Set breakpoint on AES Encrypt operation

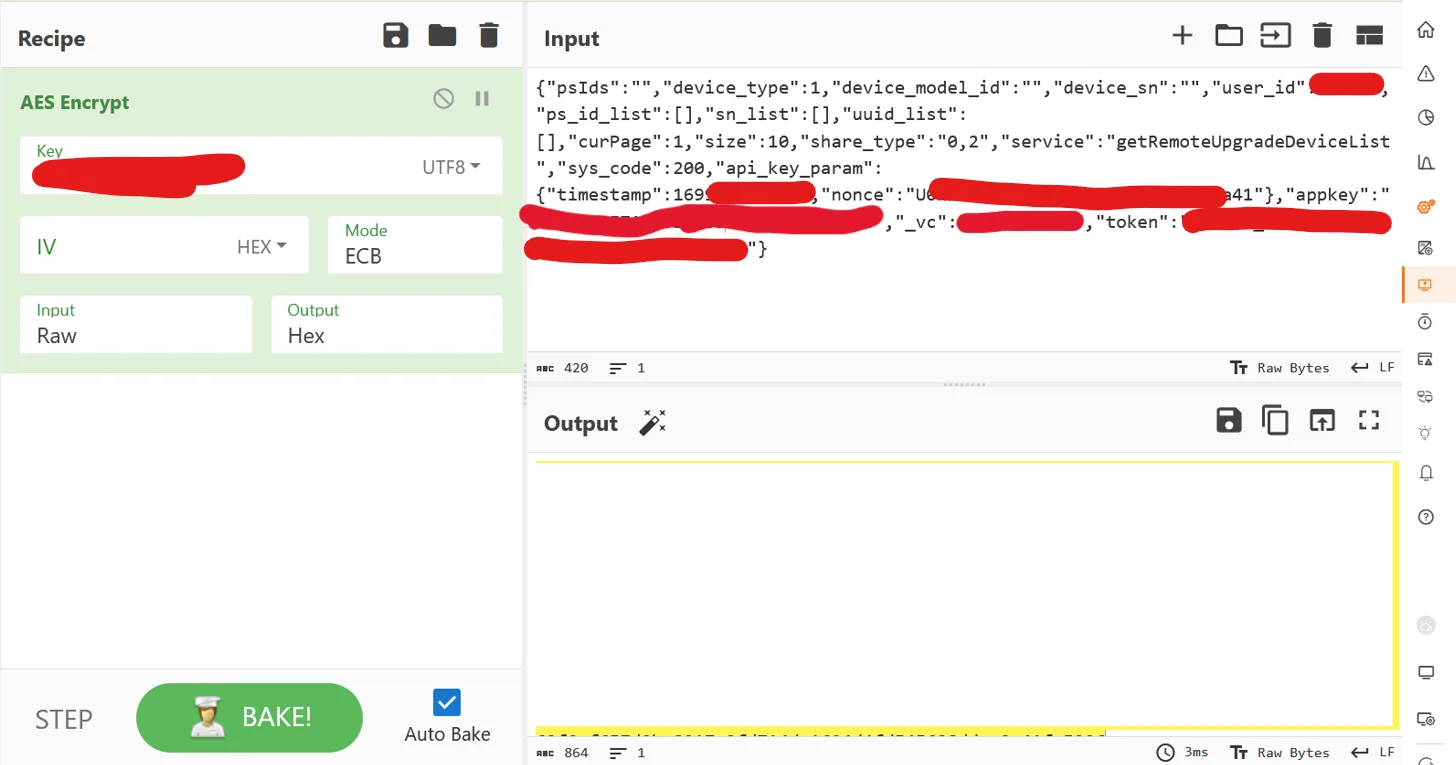click(x=482, y=98)
